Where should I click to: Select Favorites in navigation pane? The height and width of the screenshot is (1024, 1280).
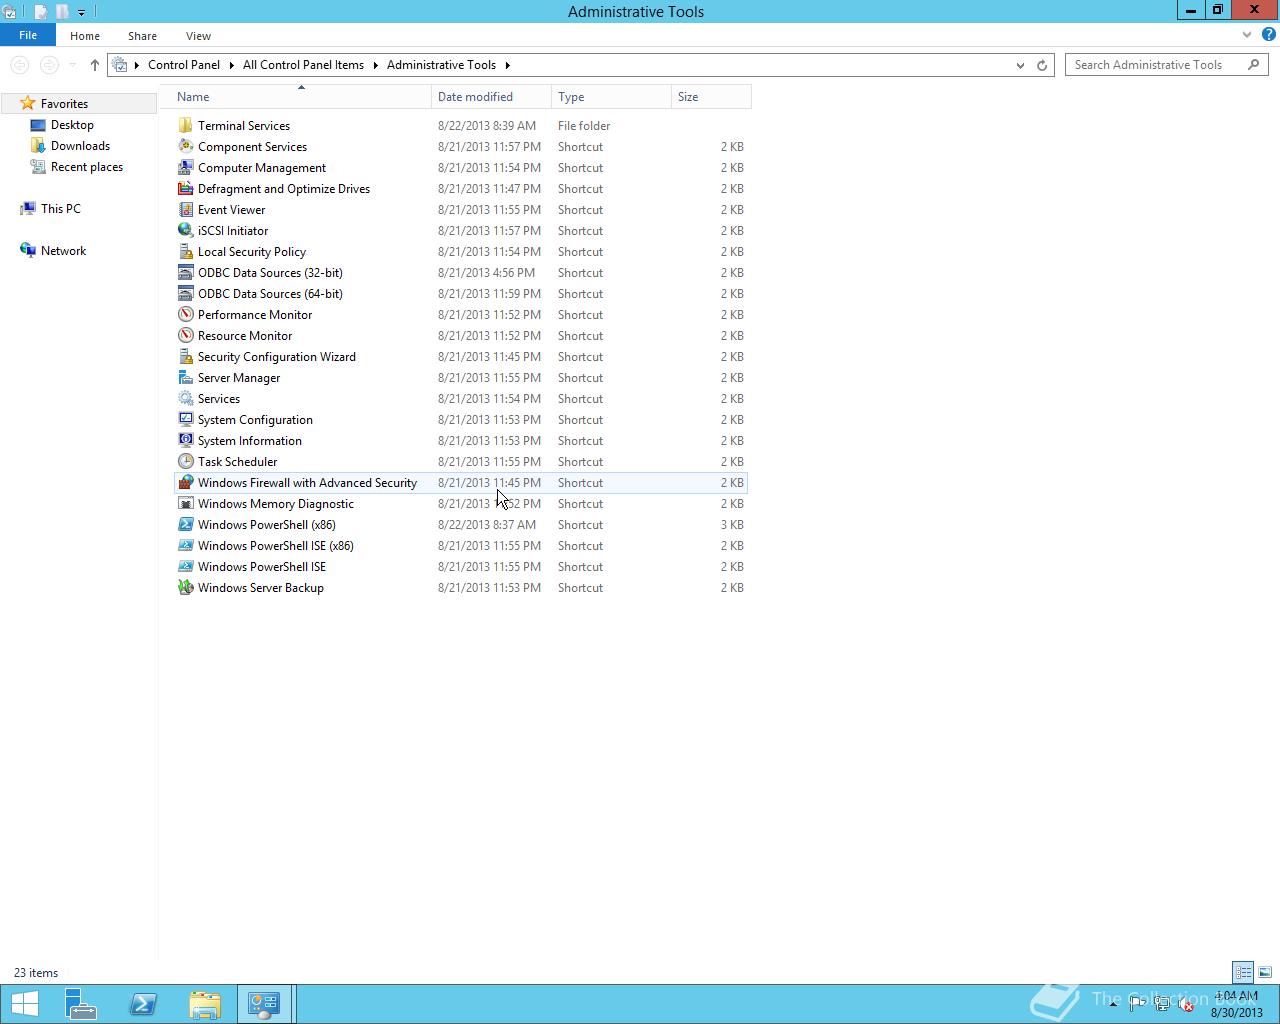pyautogui.click(x=64, y=104)
